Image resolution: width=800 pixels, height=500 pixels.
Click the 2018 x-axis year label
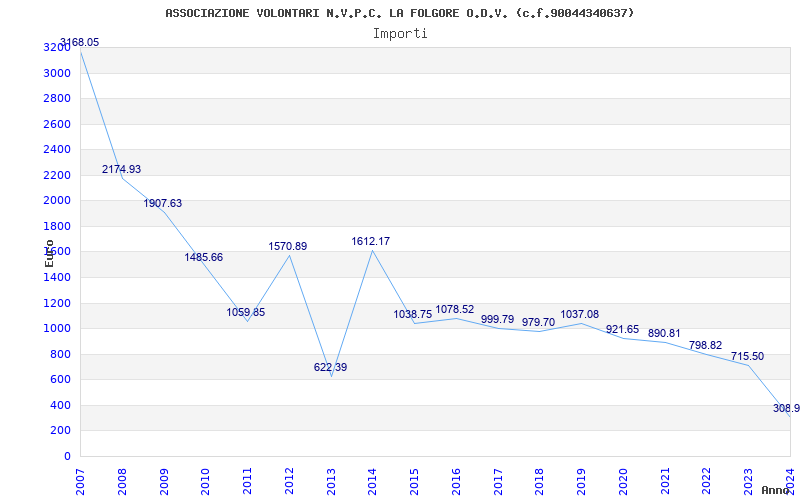[540, 481]
